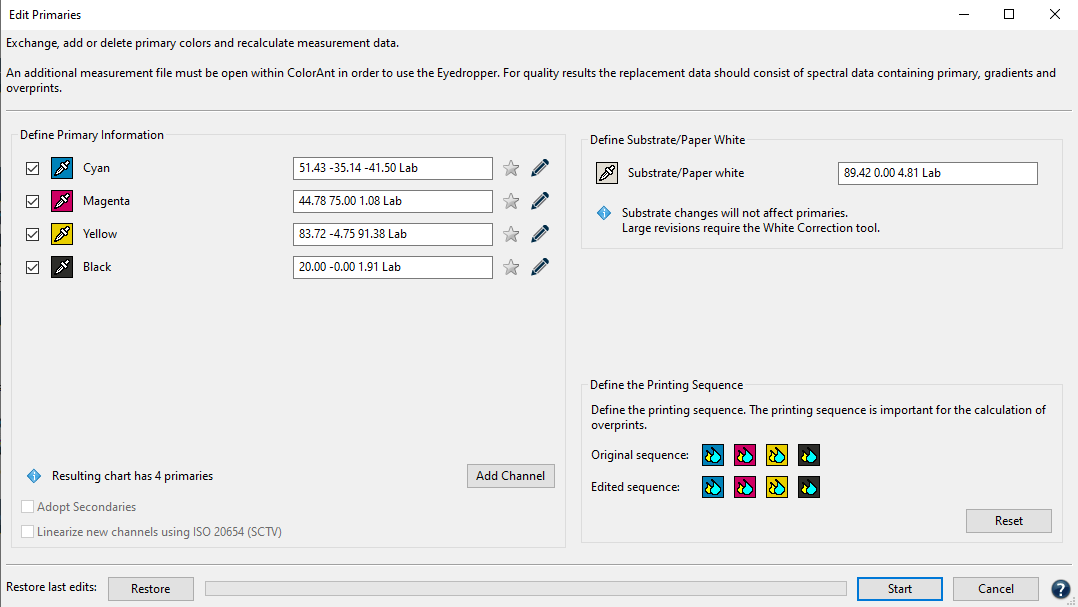Click the Add Channel button

tap(510, 476)
